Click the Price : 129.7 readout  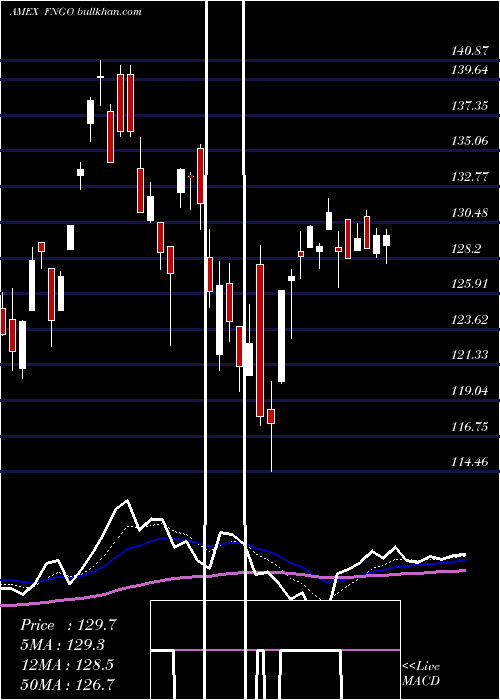coord(68,625)
